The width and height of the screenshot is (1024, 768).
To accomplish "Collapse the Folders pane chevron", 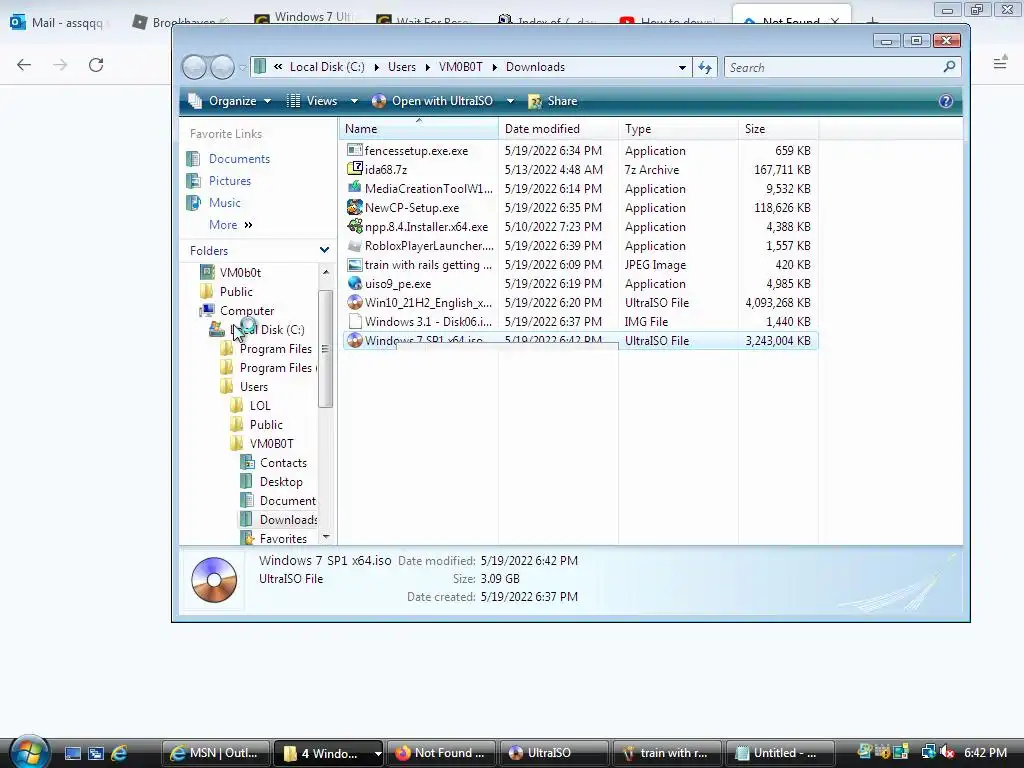I will [324, 250].
